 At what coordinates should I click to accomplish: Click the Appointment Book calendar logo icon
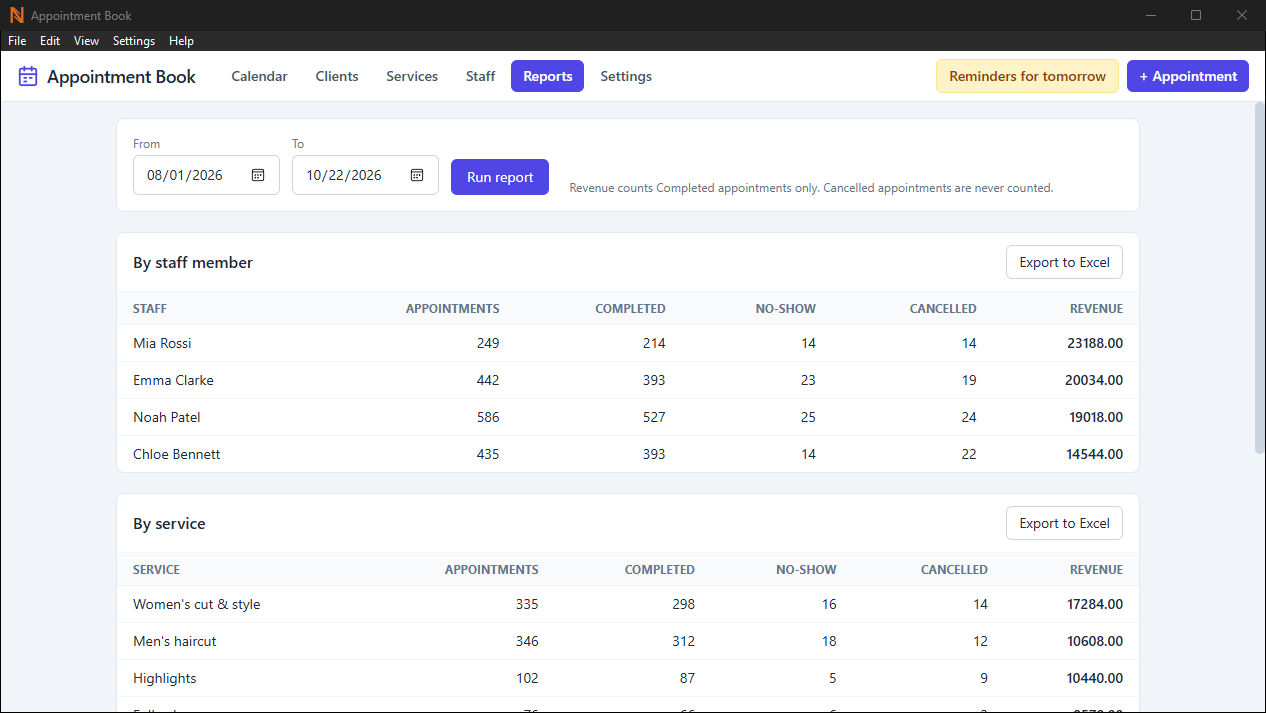coord(28,76)
